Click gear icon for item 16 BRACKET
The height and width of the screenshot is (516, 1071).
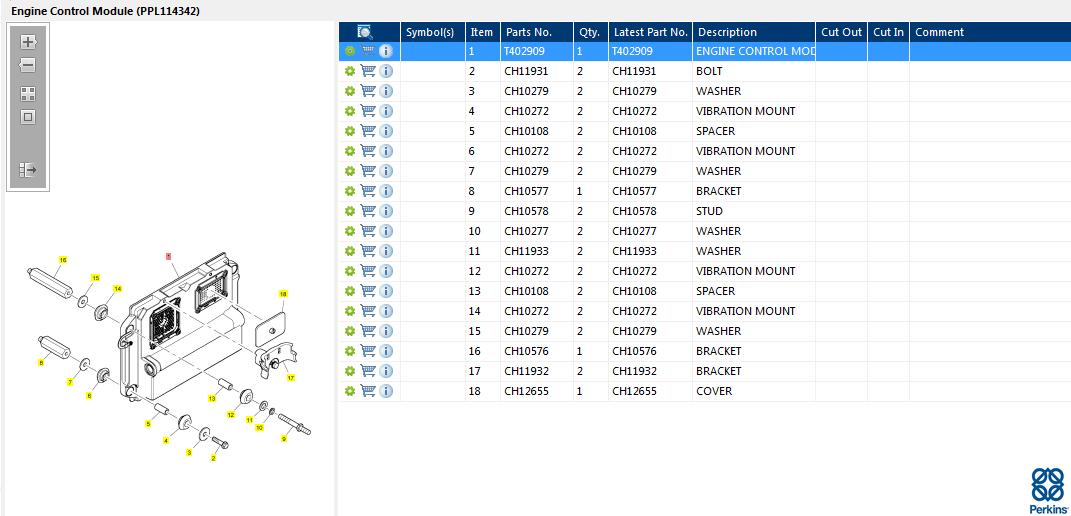(350, 351)
